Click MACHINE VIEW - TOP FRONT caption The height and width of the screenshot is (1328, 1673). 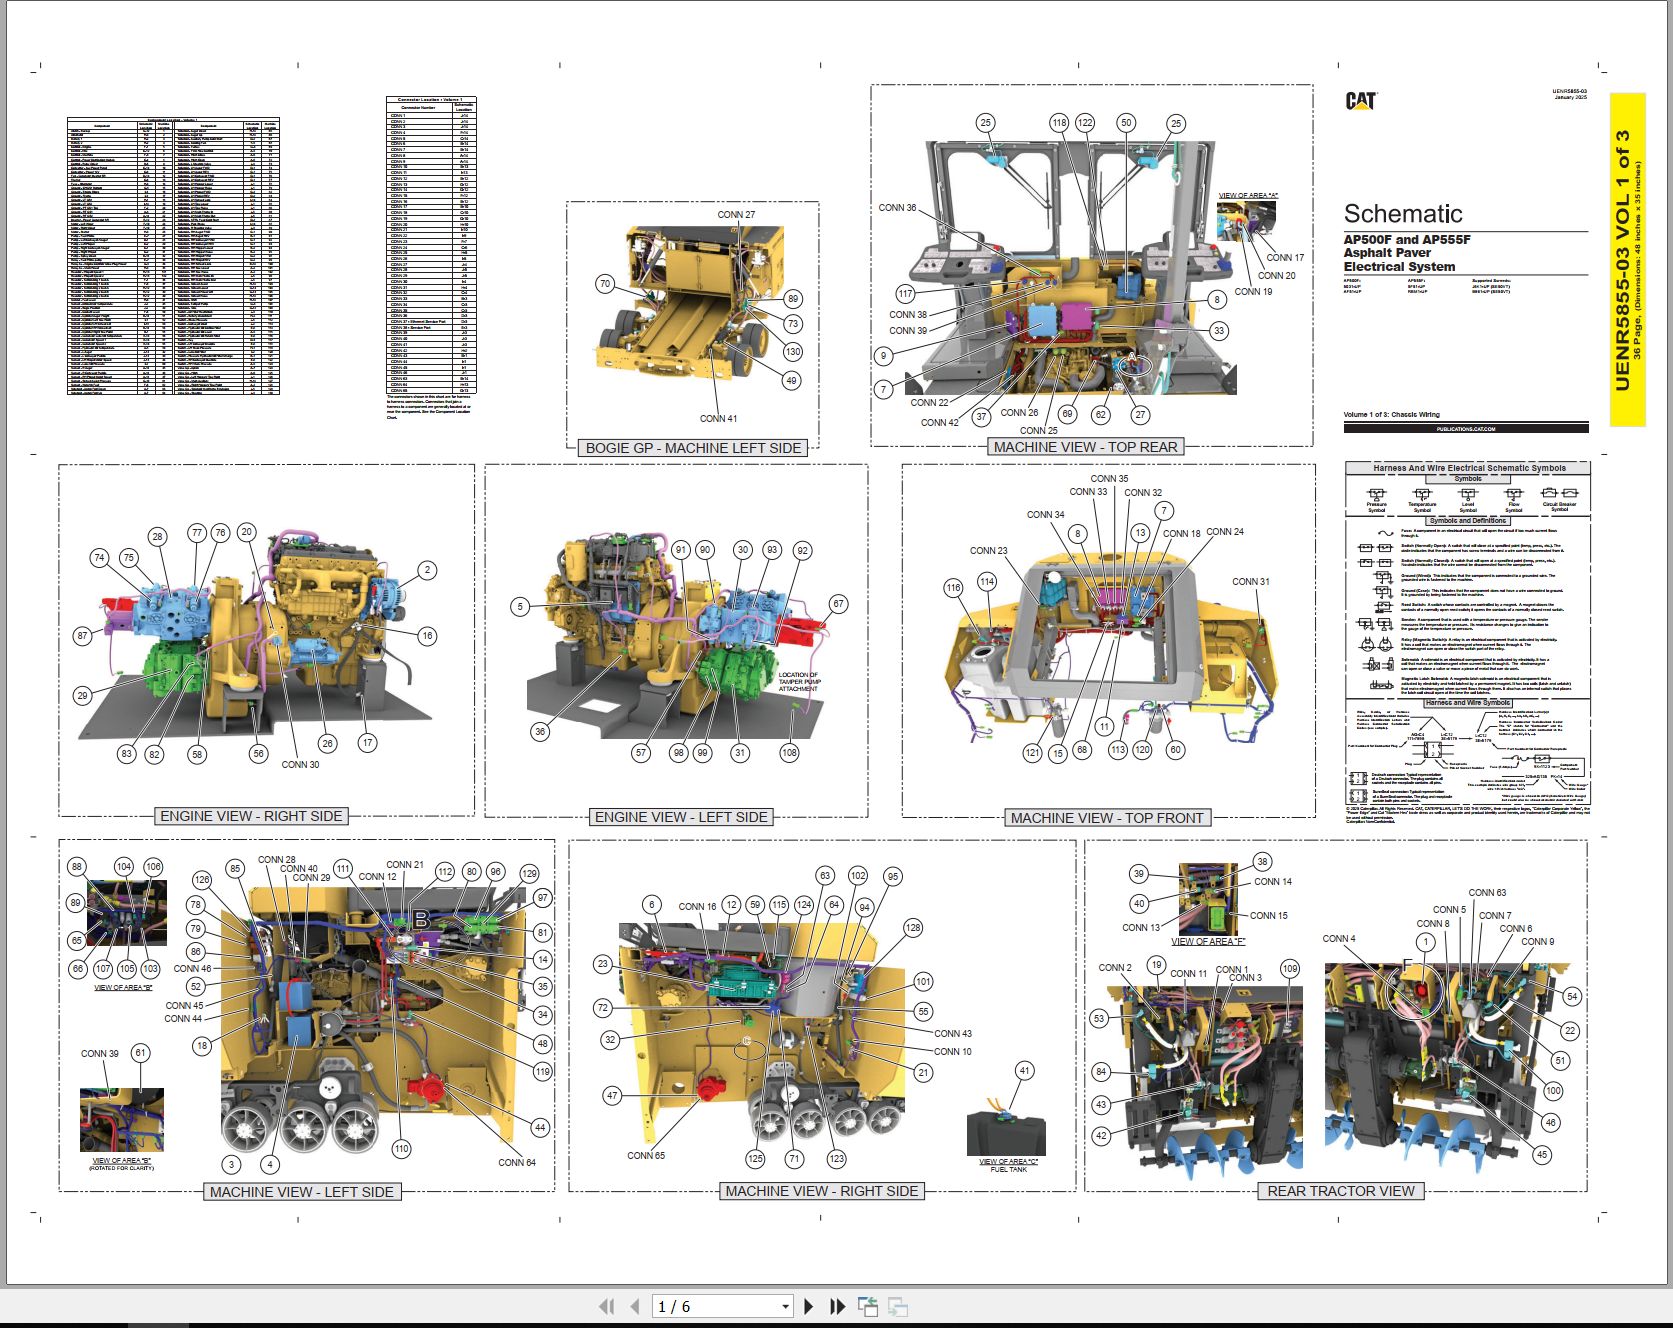pyautogui.click(x=1107, y=818)
